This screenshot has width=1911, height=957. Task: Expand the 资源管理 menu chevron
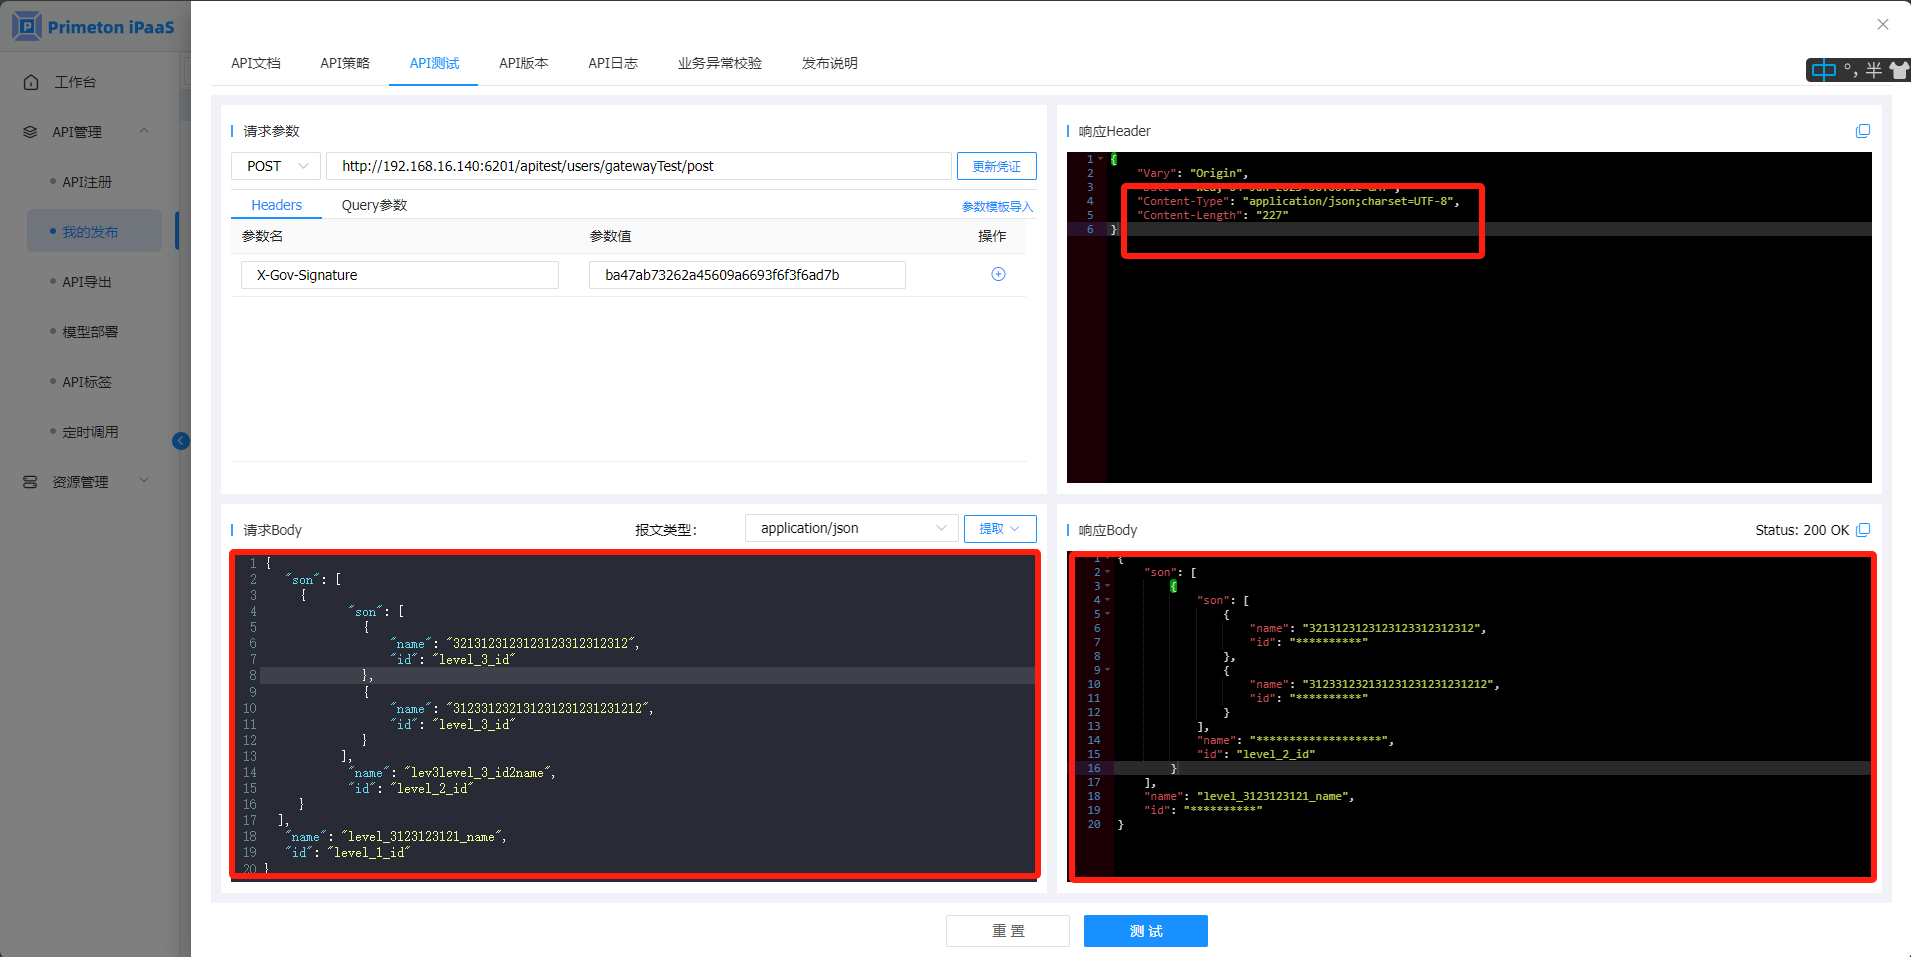point(144,481)
